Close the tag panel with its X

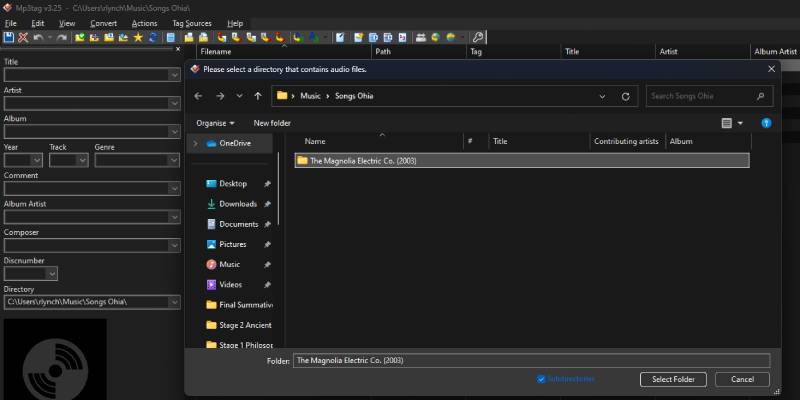[x=178, y=49]
